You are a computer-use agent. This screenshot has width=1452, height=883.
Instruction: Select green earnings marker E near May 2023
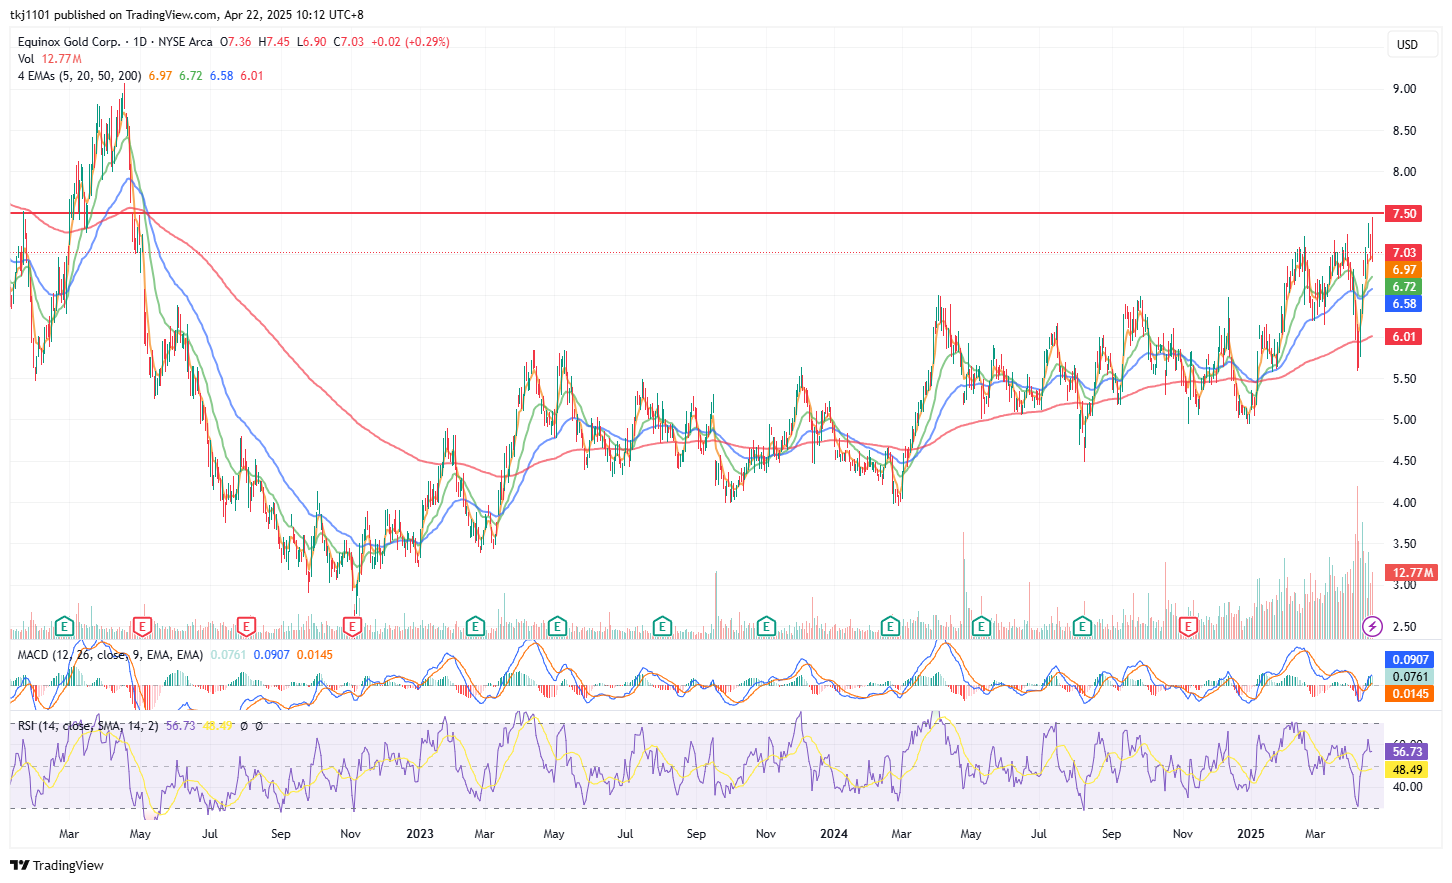pyautogui.click(x=558, y=627)
